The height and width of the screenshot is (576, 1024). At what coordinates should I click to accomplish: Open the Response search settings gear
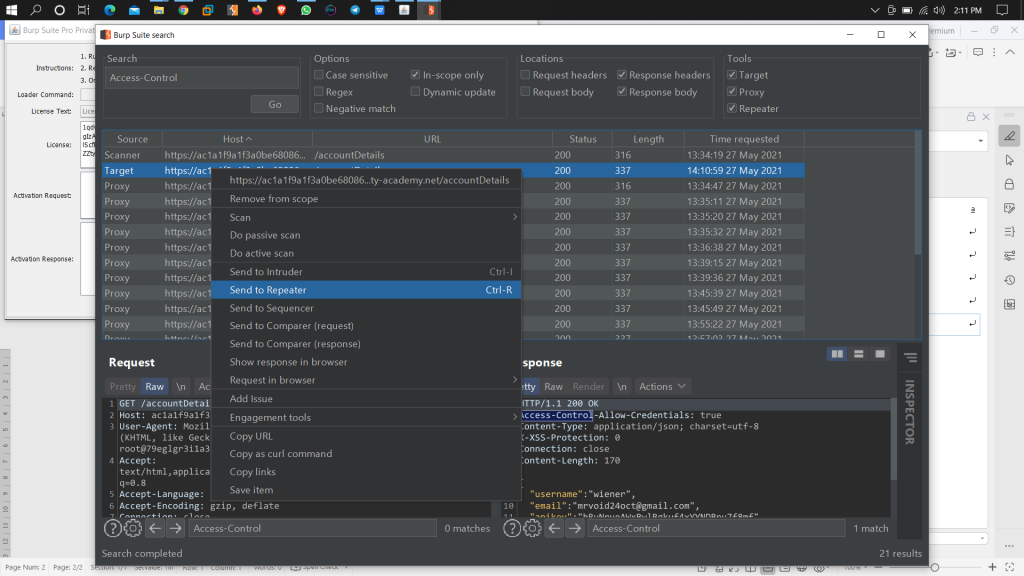(x=532, y=528)
